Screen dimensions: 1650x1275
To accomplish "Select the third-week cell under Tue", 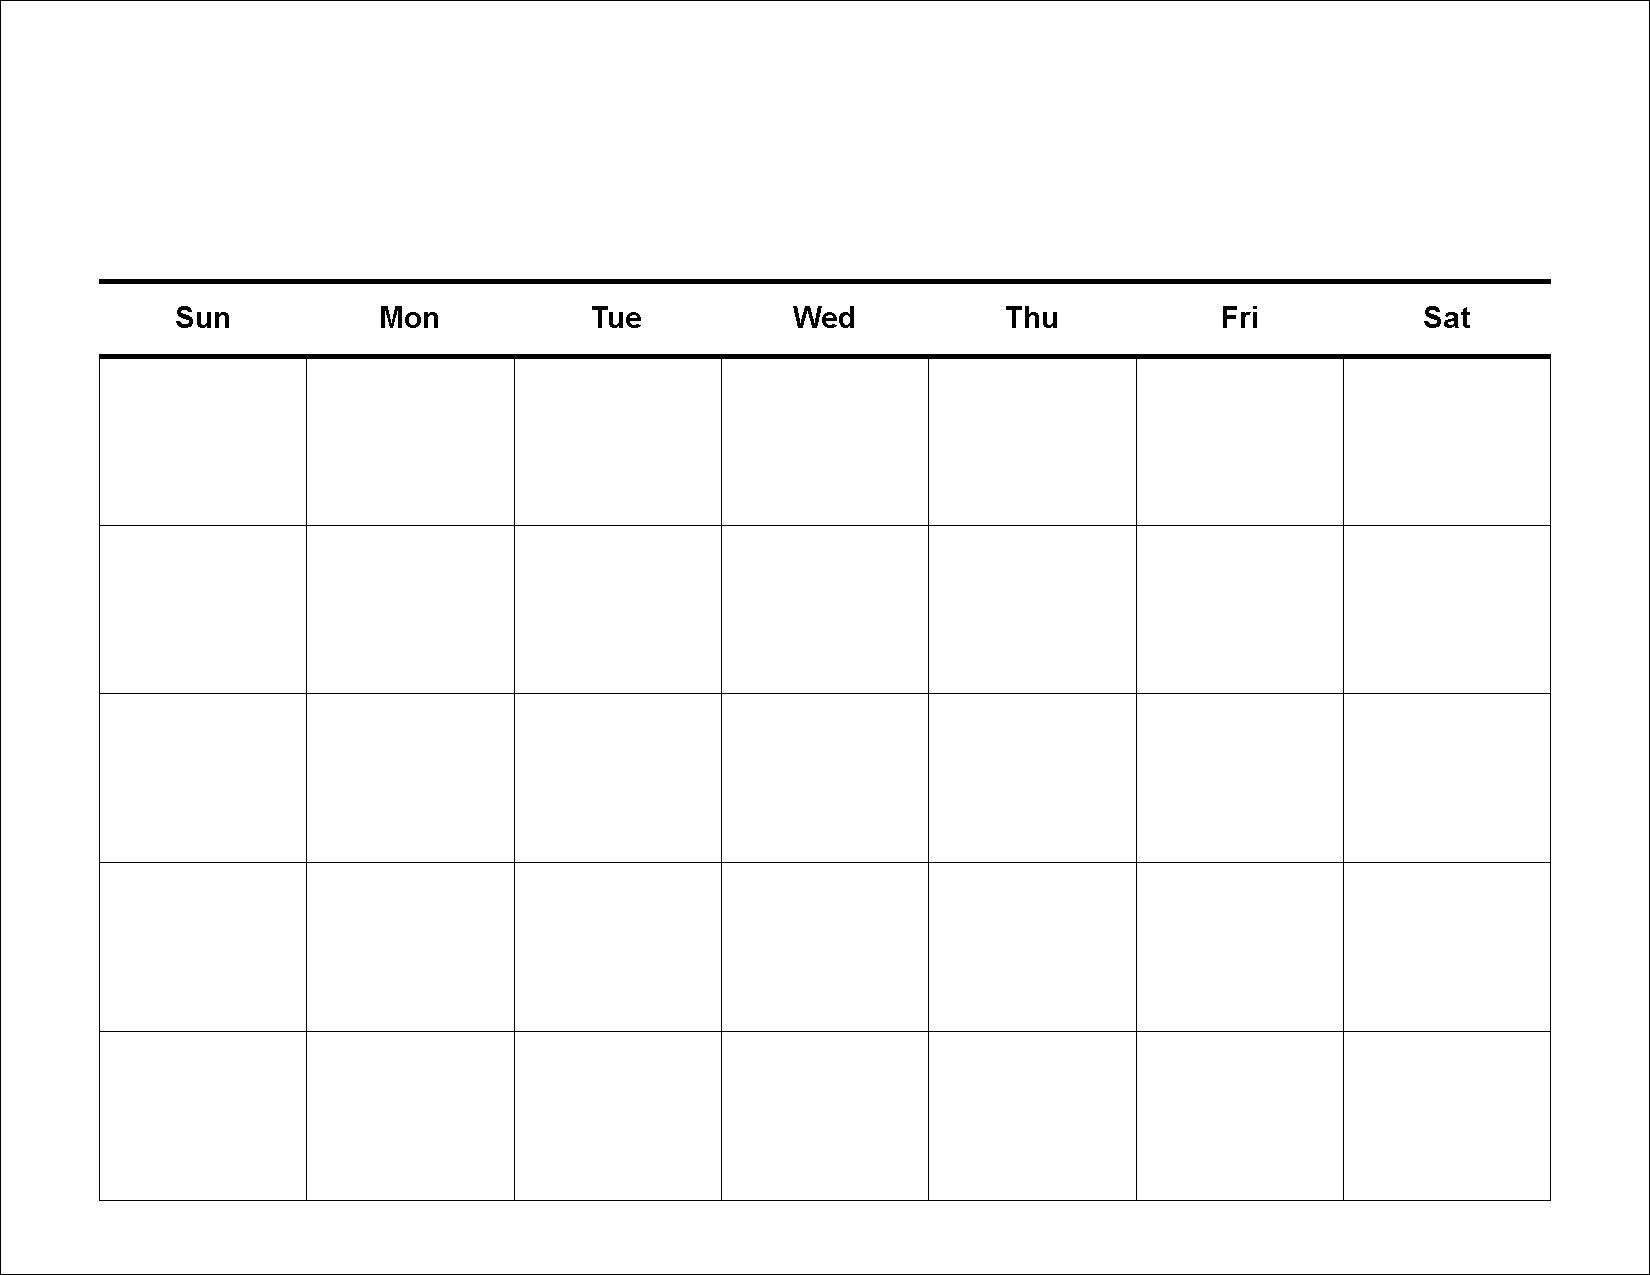I will tap(618, 778).
